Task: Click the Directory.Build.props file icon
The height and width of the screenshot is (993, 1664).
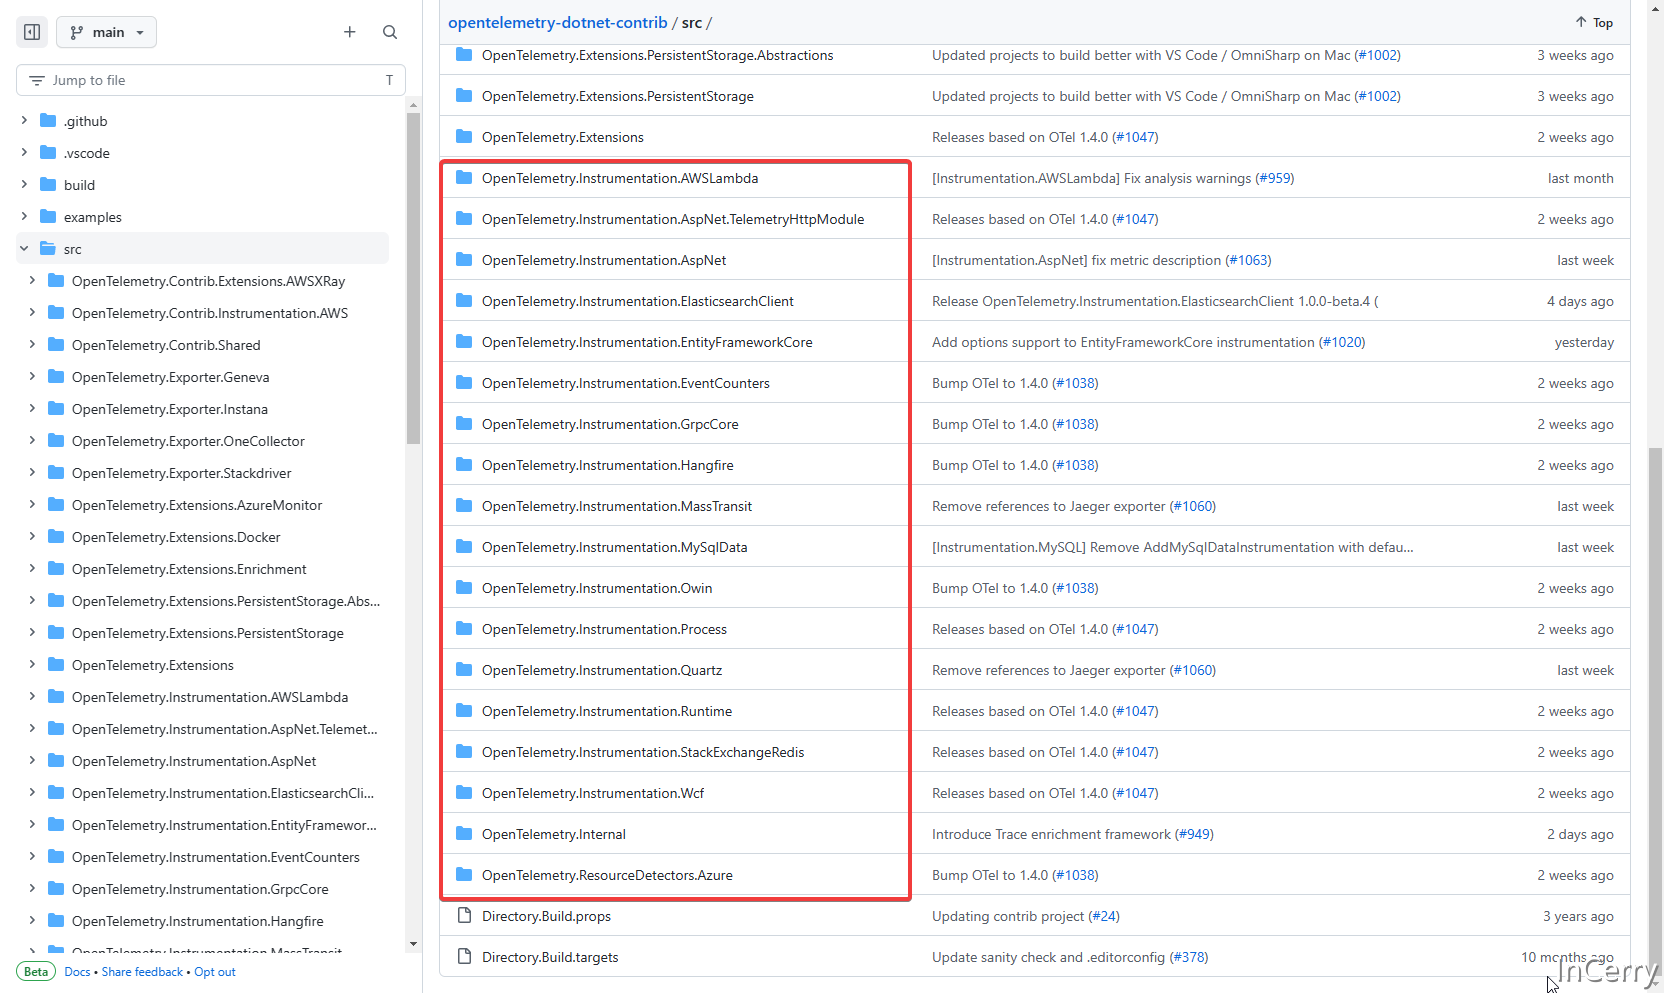Action: 464,916
